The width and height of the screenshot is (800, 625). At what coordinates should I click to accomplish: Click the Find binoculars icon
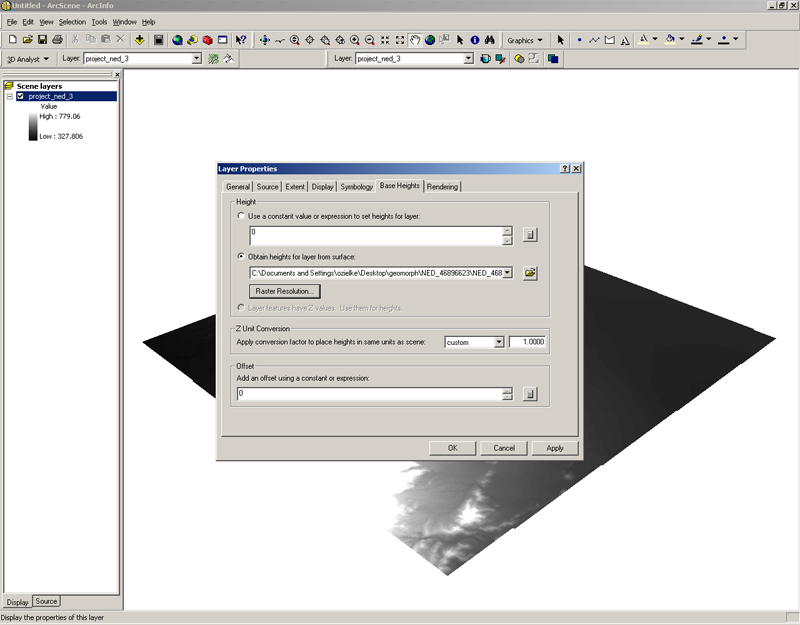(491, 40)
